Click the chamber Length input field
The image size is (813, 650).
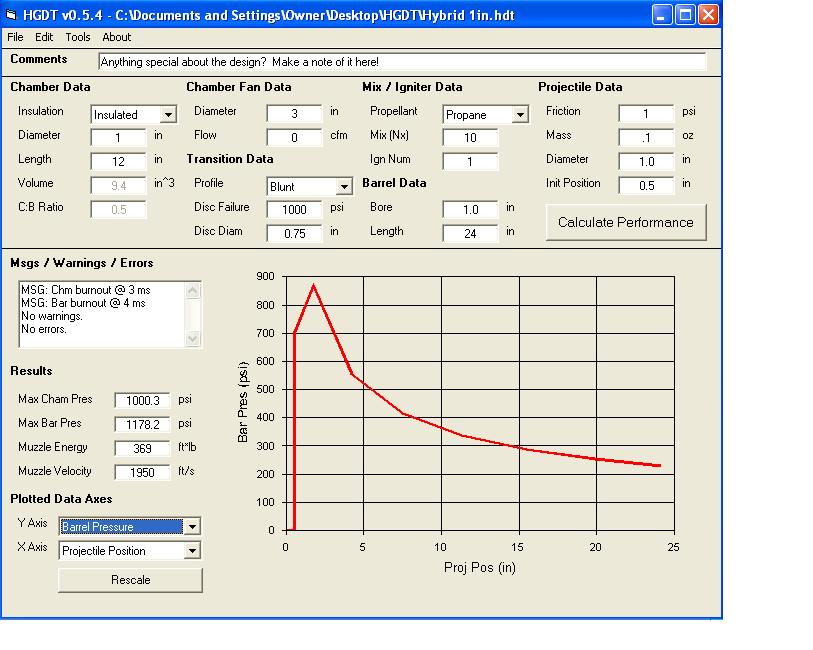(118, 162)
